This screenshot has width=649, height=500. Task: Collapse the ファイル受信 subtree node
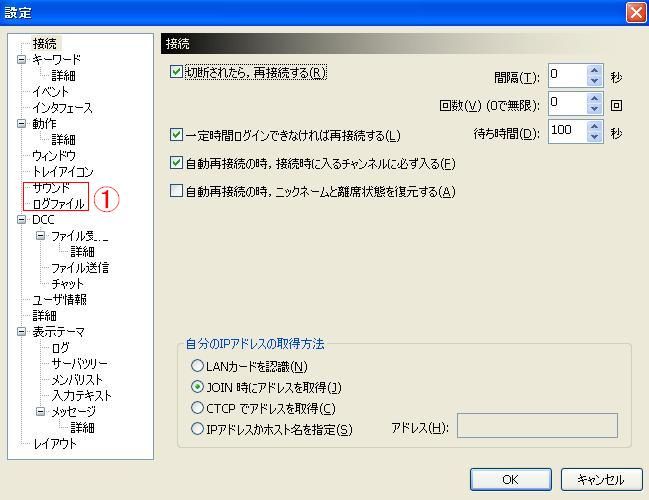coord(41,236)
